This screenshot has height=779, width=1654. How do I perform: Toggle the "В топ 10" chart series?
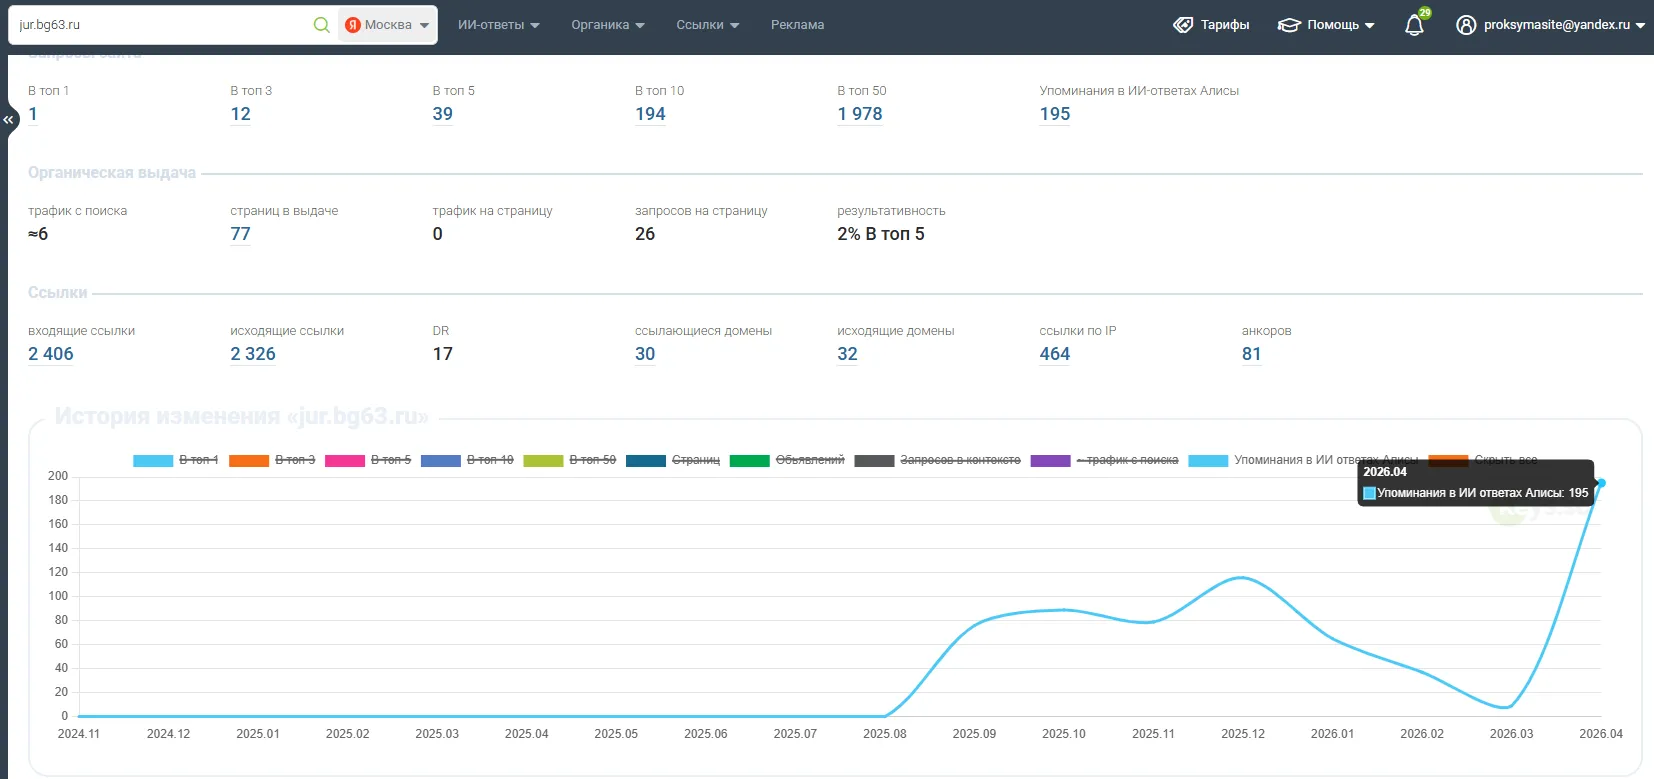(x=467, y=460)
